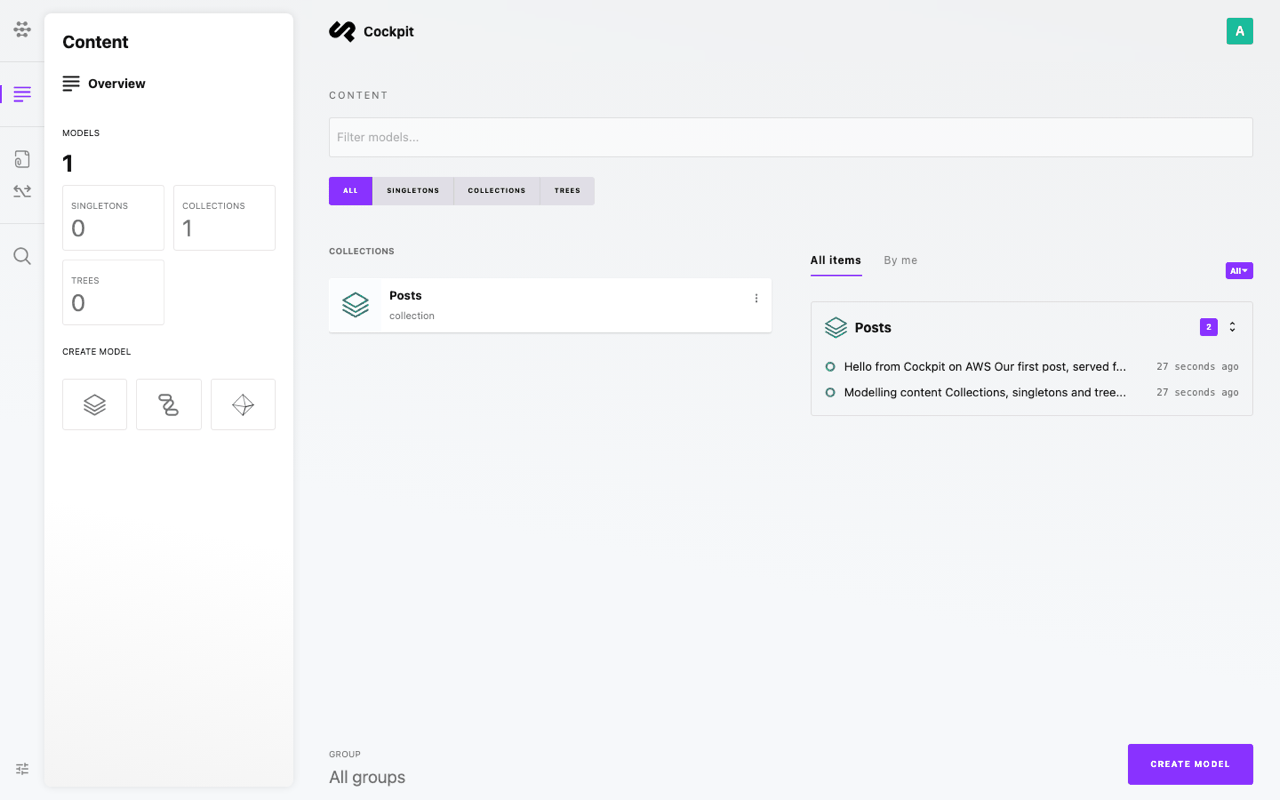Switch to the By me tab
The image size is (1280, 800).
point(901,261)
